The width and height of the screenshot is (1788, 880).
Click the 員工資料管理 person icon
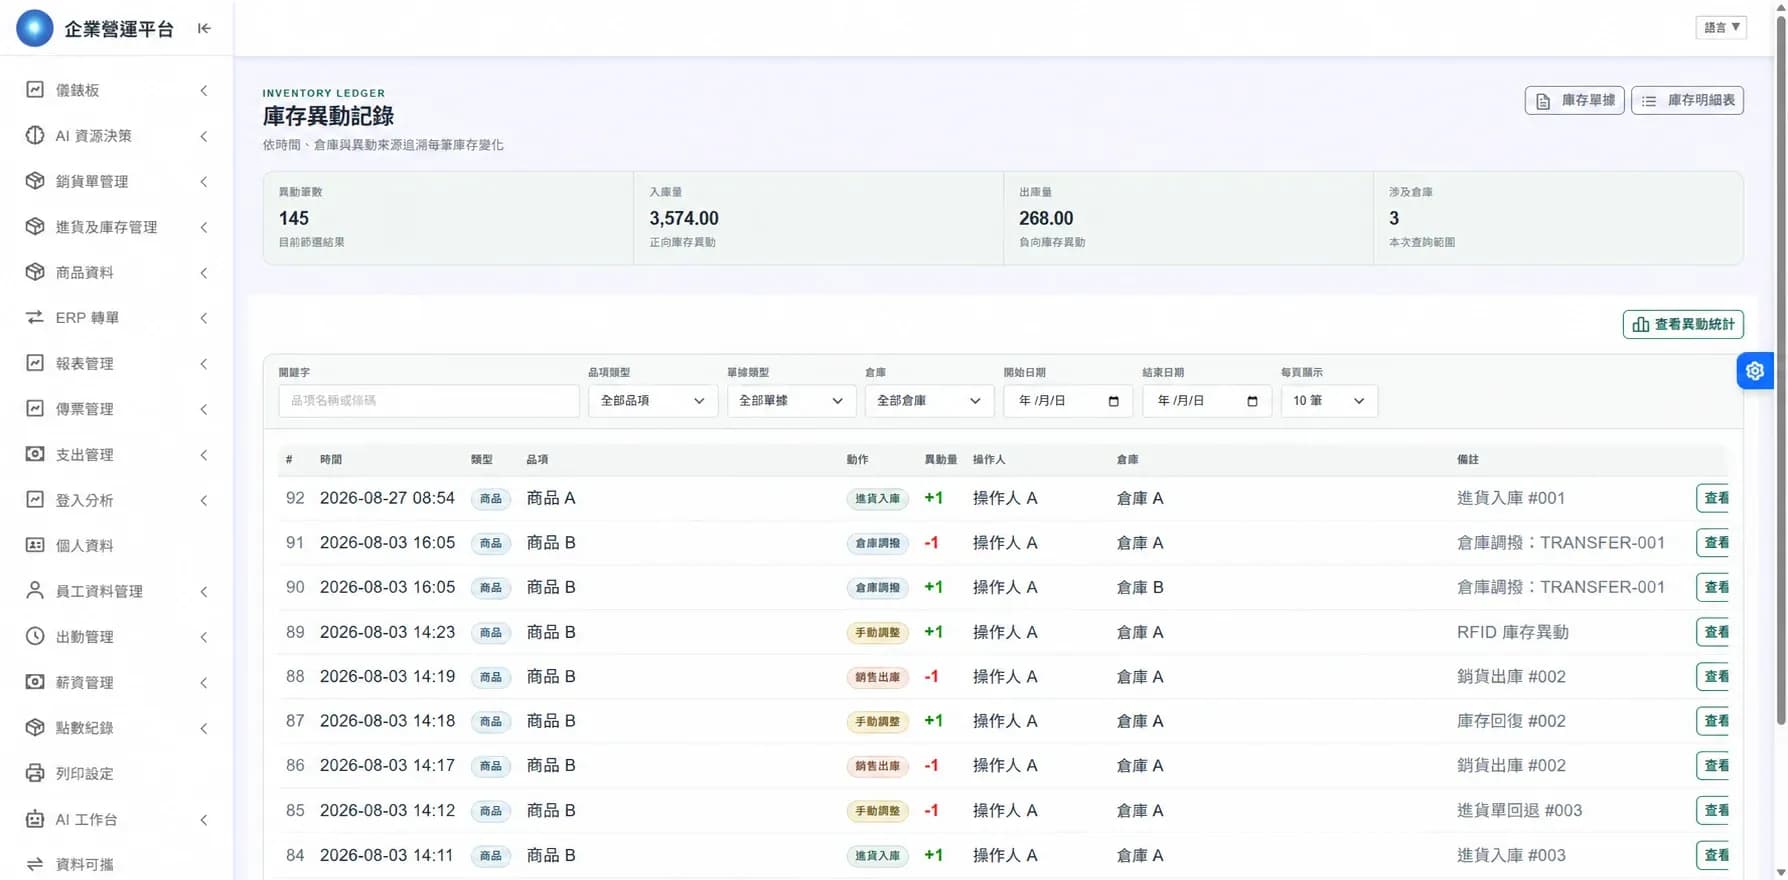35,591
